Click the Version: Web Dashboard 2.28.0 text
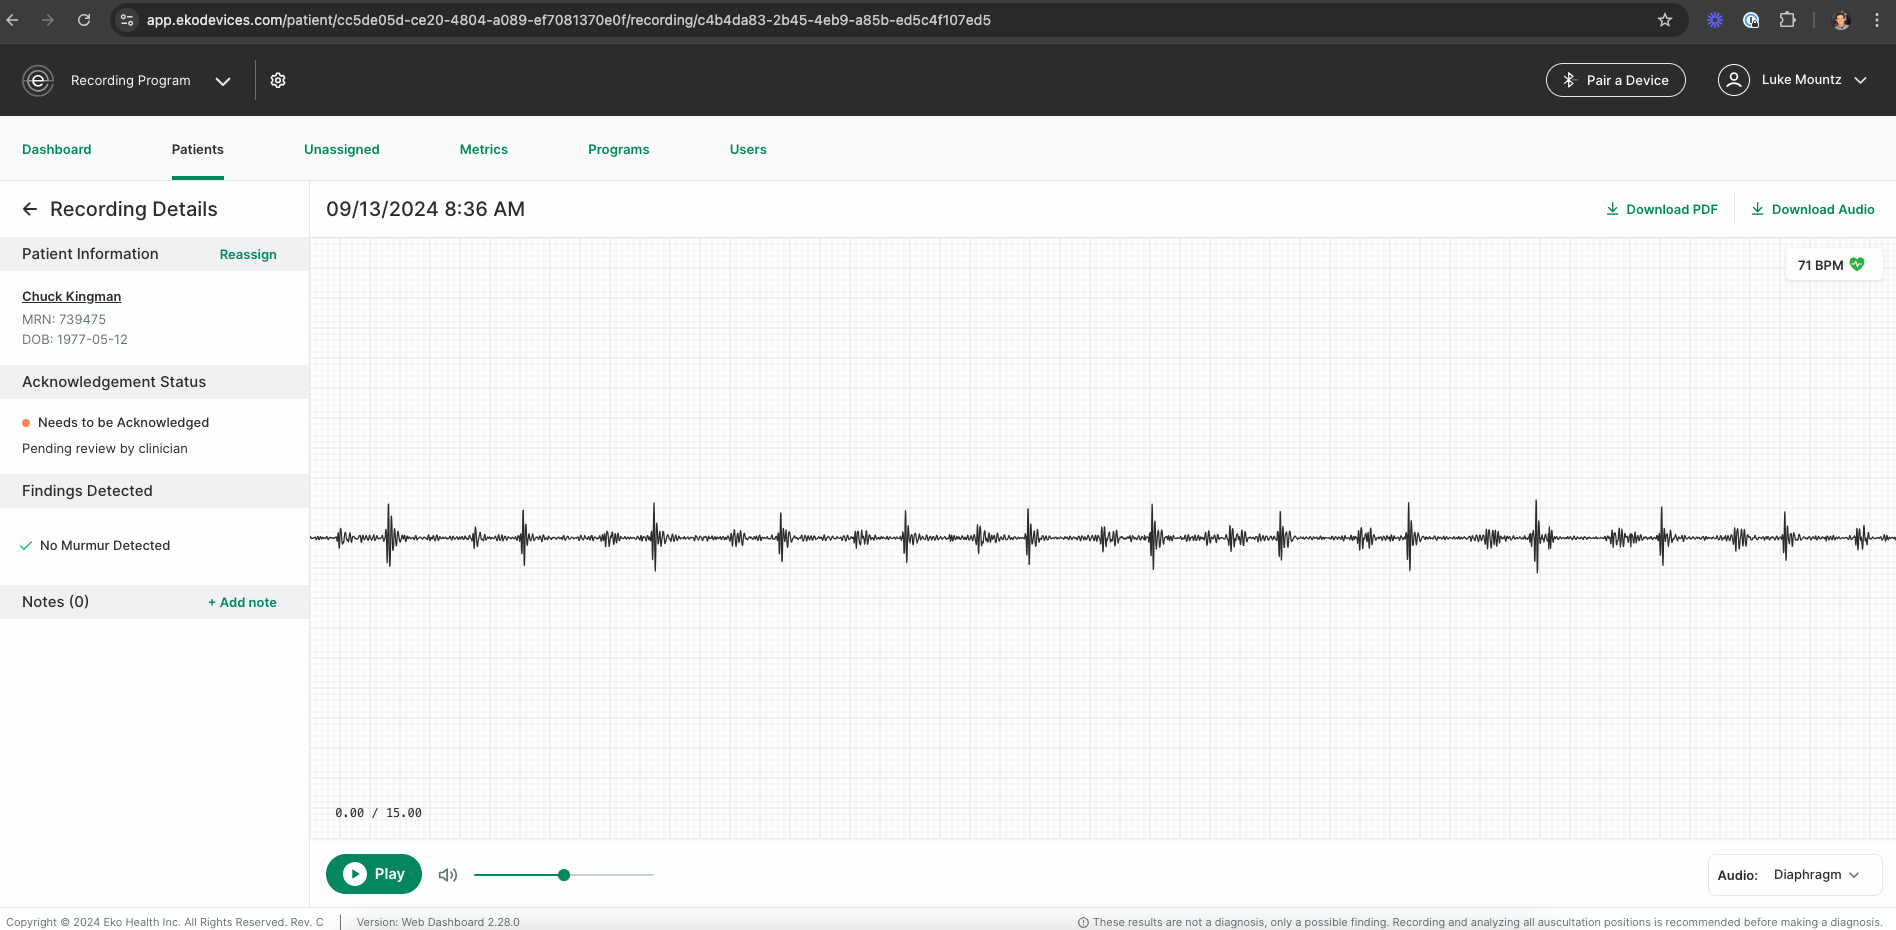The height and width of the screenshot is (930, 1896). [x=438, y=922]
